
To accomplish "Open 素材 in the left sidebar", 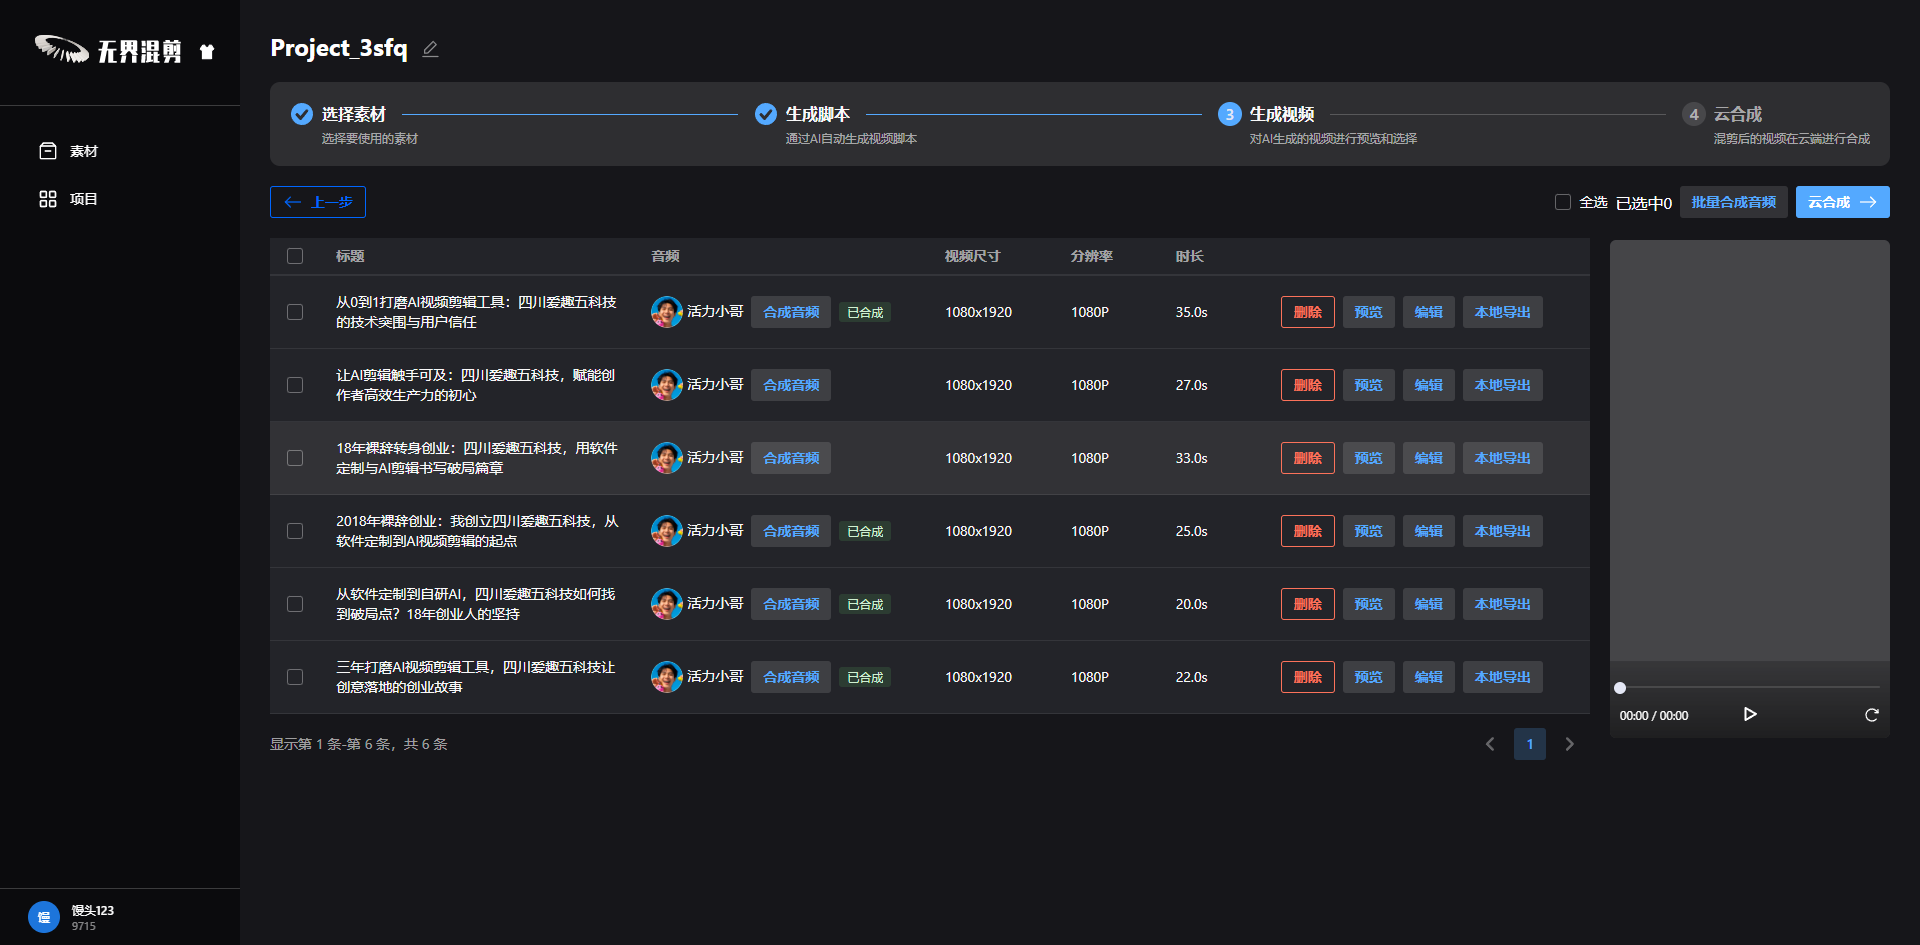I will 69,151.
